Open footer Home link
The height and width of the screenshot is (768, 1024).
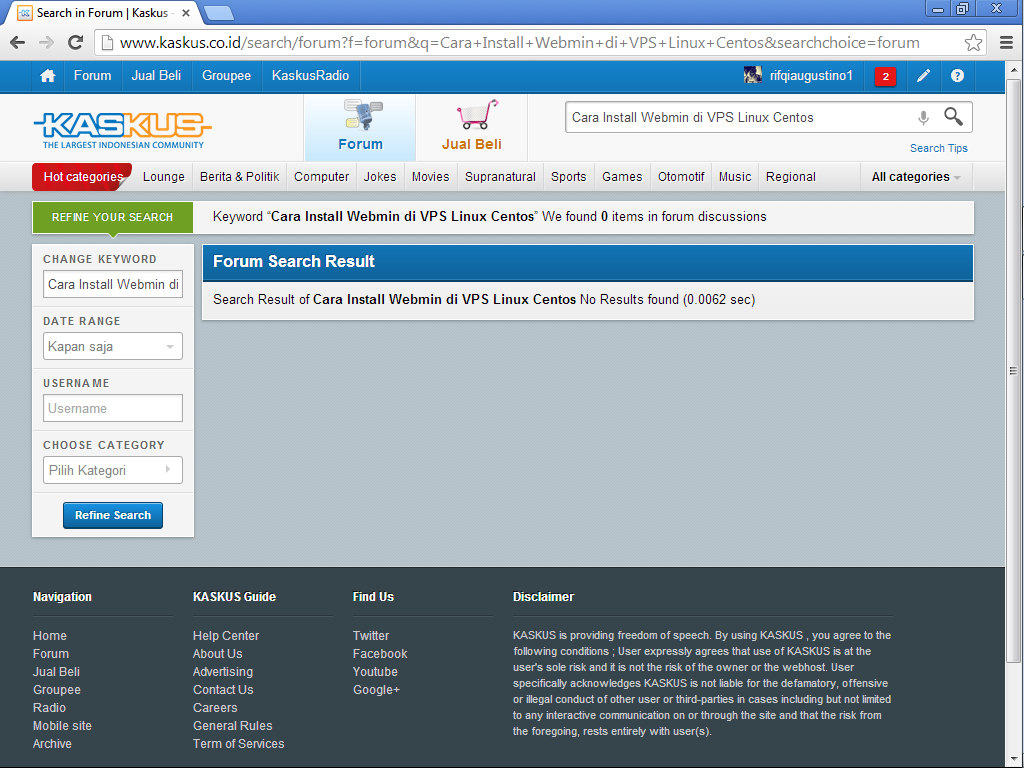[50, 635]
